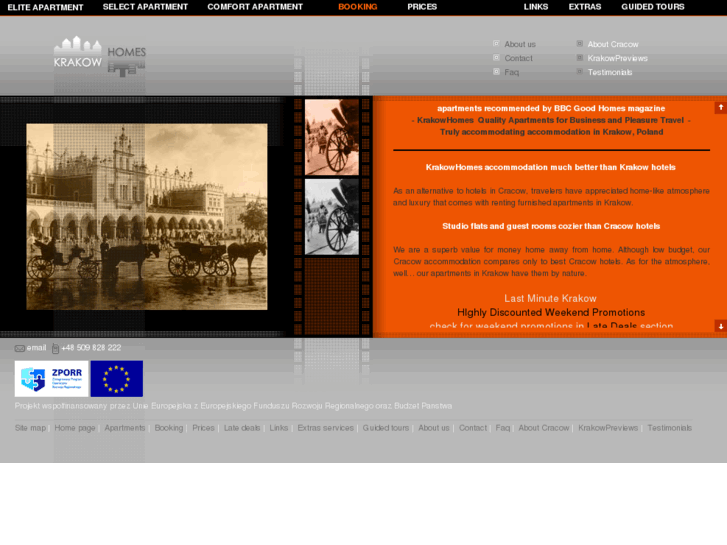Open the Links menu item
Viewport: 727px width, 545px height.
pyautogui.click(x=536, y=7)
